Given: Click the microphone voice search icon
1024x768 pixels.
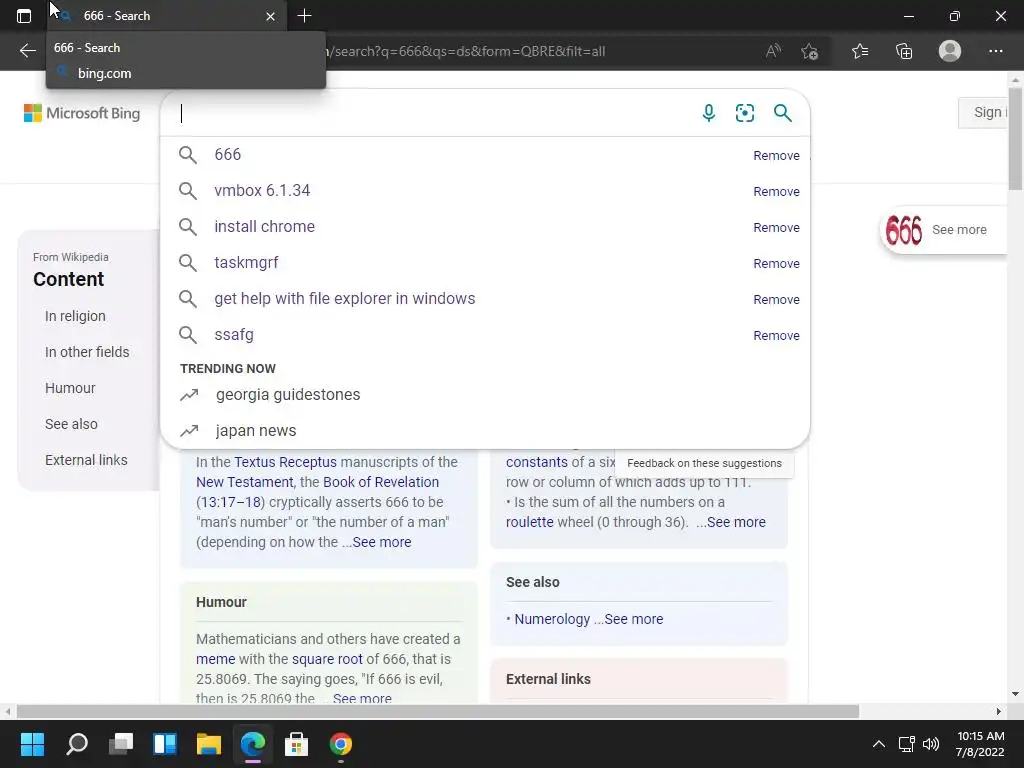Looking at the screenshot, I should [709, 113].
